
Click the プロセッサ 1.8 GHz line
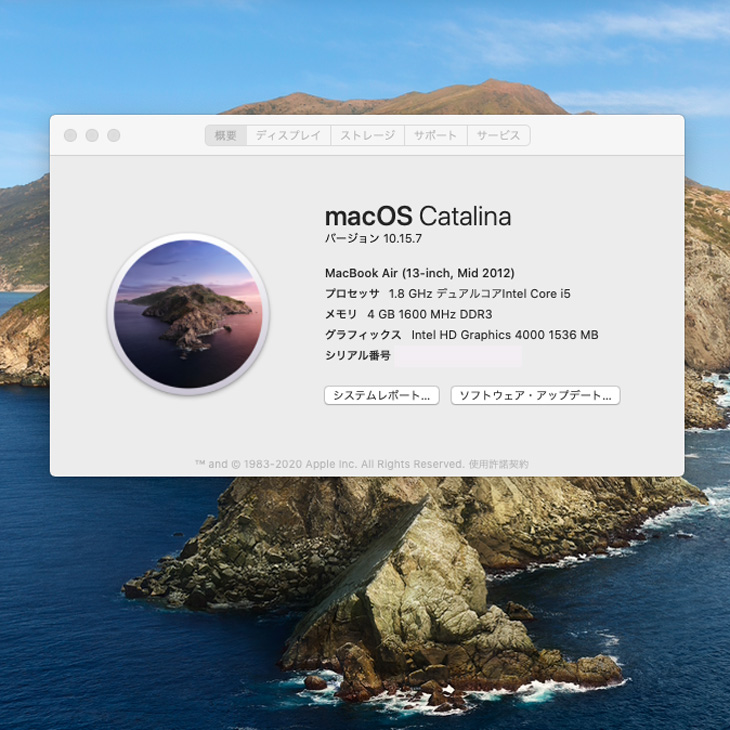pyautogui.click(x=447, y=294)
